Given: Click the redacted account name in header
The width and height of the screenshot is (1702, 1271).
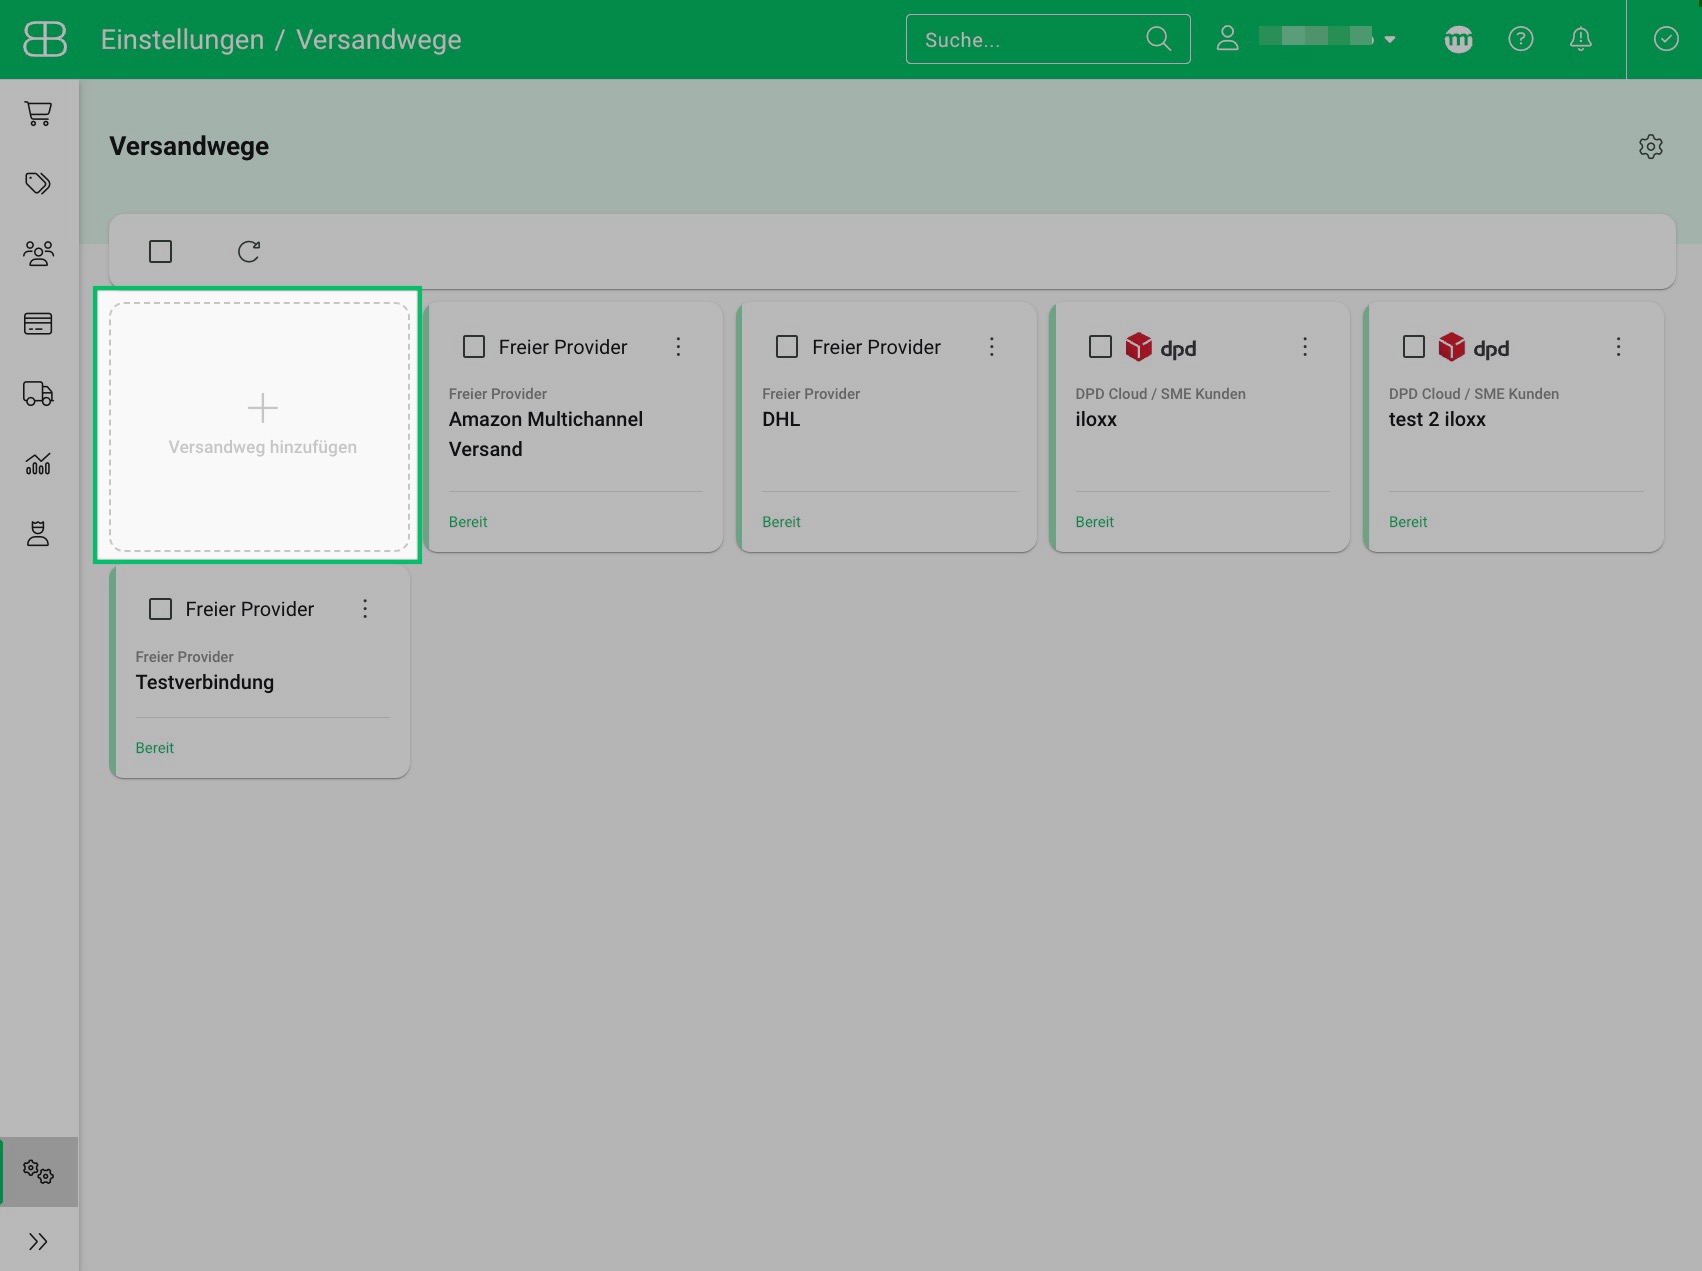Looking at the screenshot, I should (1315, 37).
